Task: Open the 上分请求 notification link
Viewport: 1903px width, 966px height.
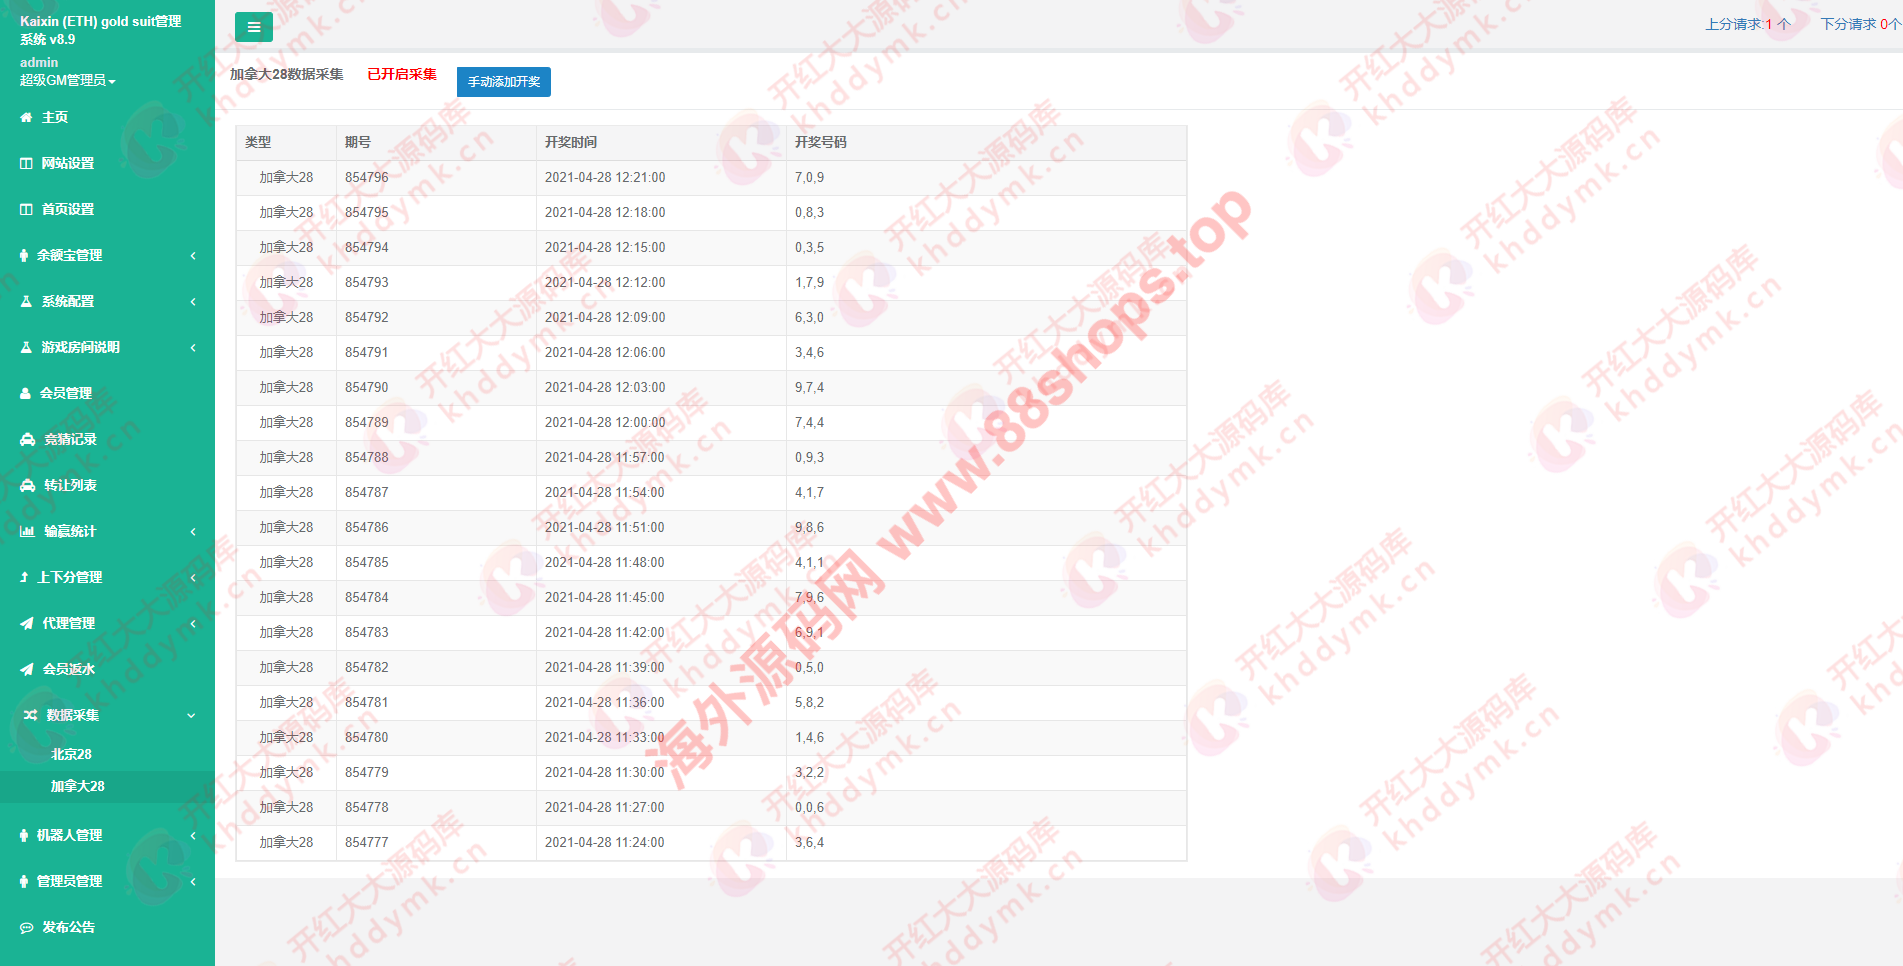Action: 1747,24
